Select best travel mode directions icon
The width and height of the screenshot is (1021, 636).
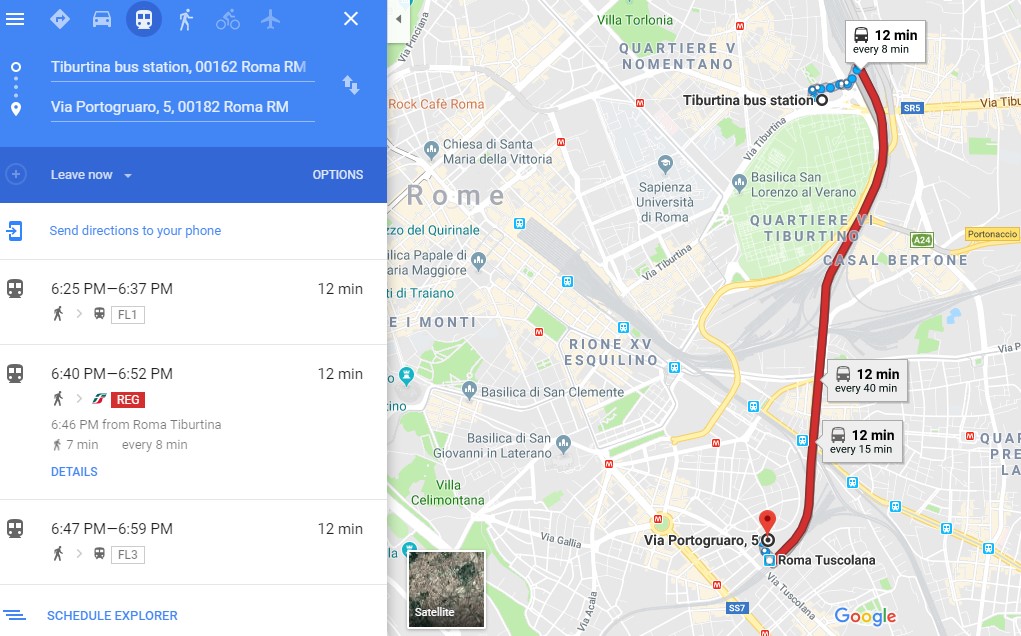60,19
